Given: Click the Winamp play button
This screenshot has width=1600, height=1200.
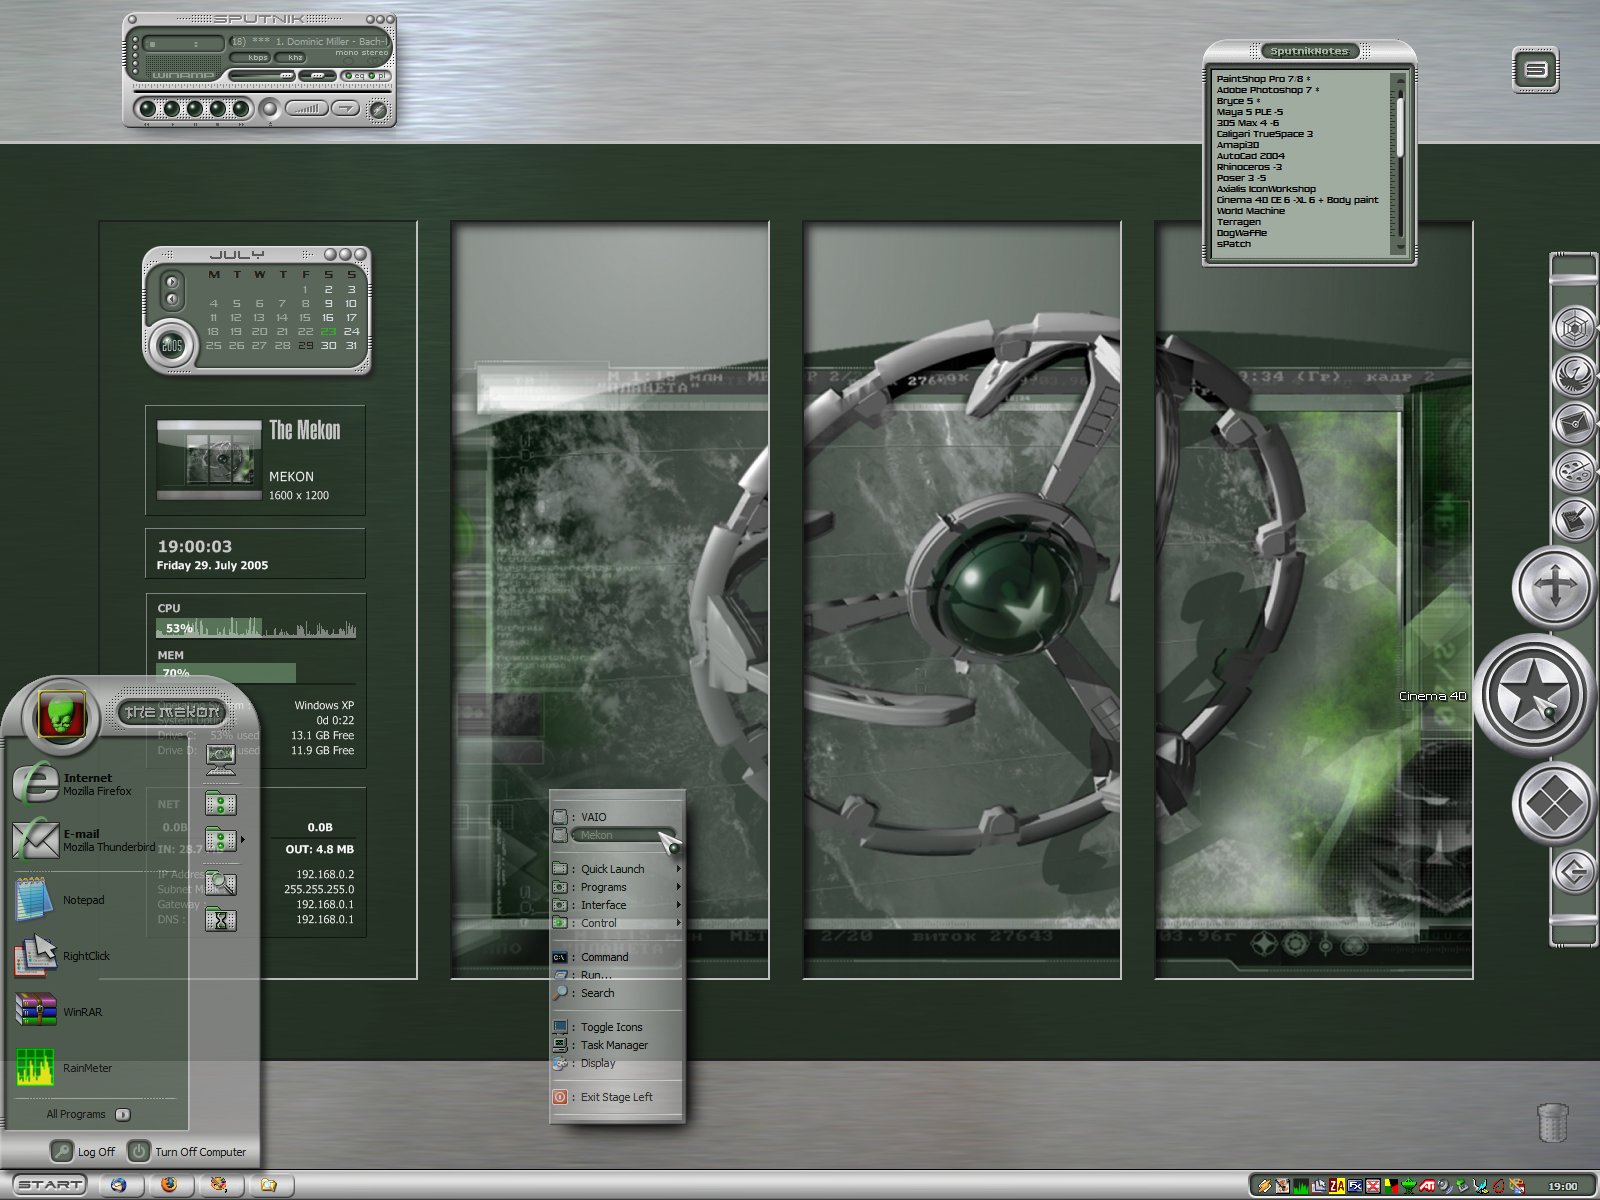Looking at the screenshot, I should tap(172, 109).
